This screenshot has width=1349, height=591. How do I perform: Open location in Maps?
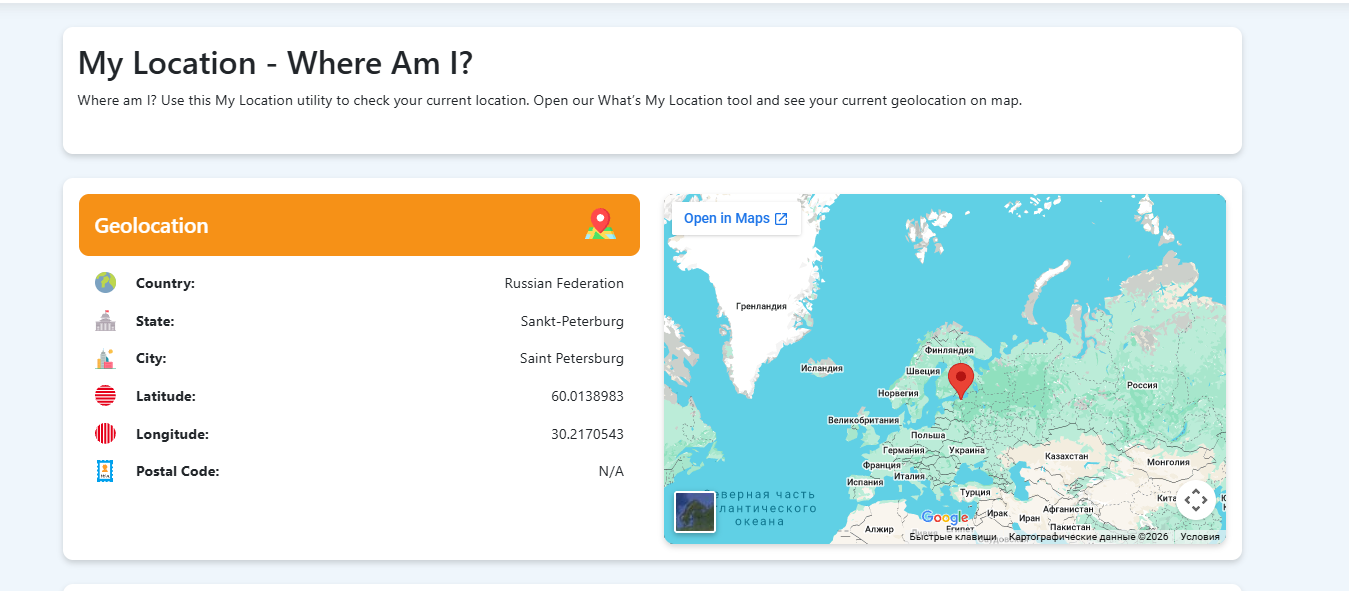click(736, 218)
